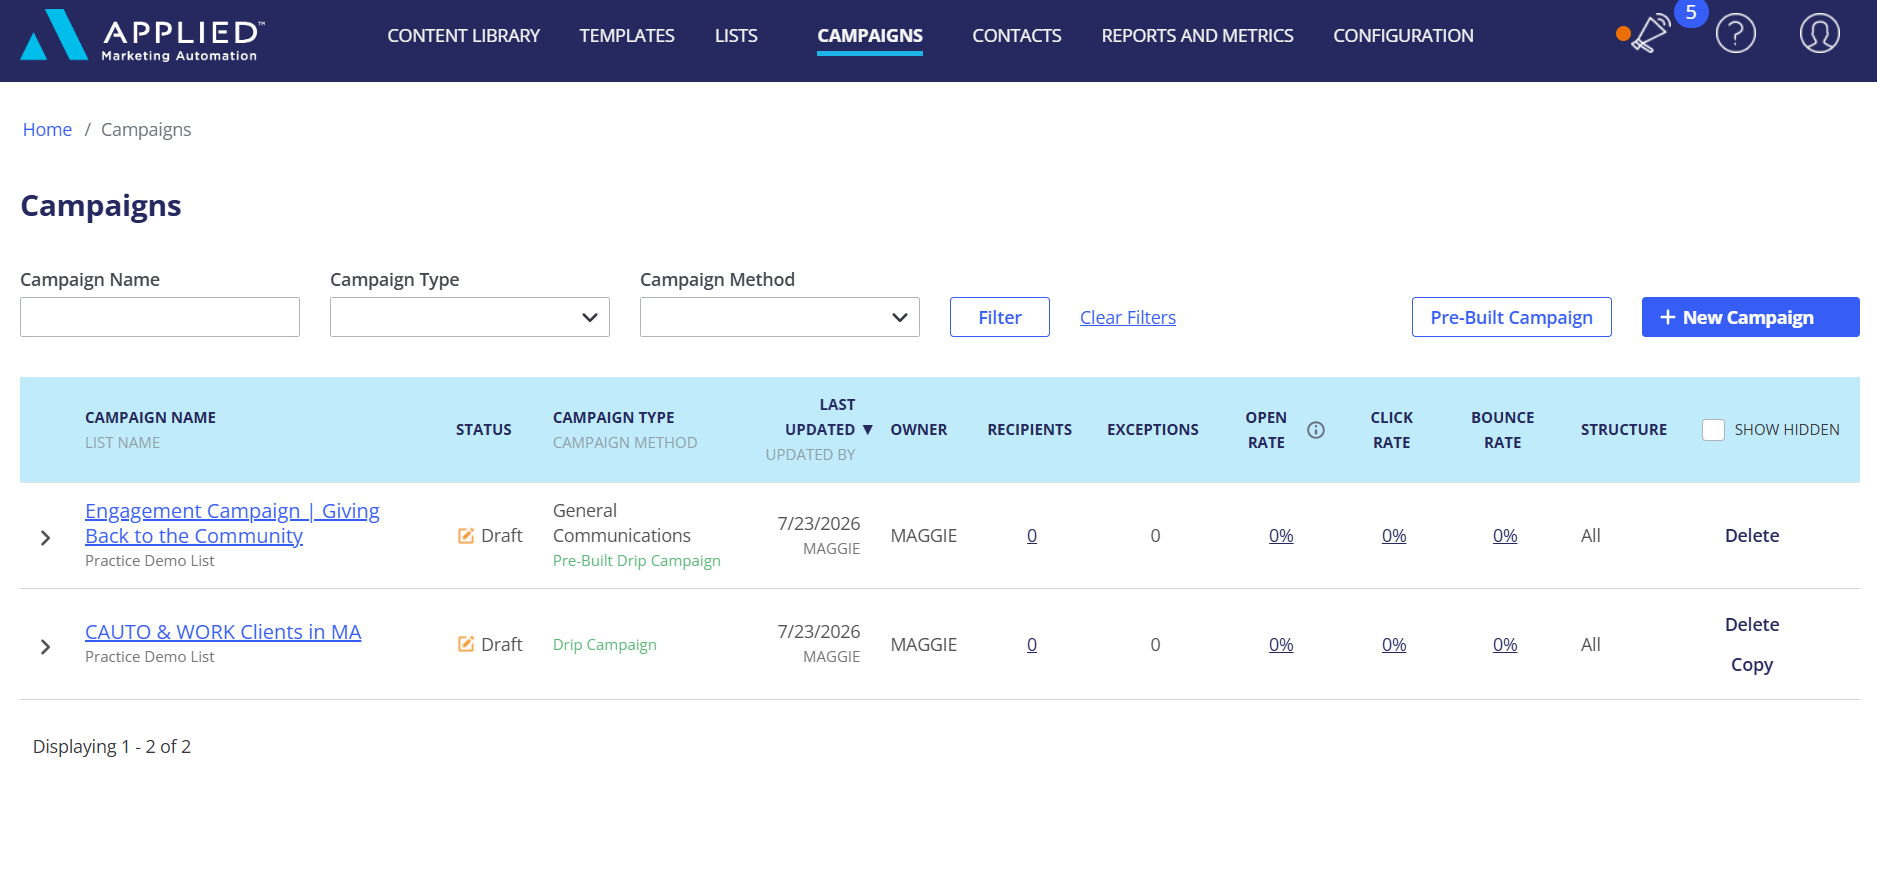
Task: Open the Configuration menu
Action: click(x=1403, y=36)
